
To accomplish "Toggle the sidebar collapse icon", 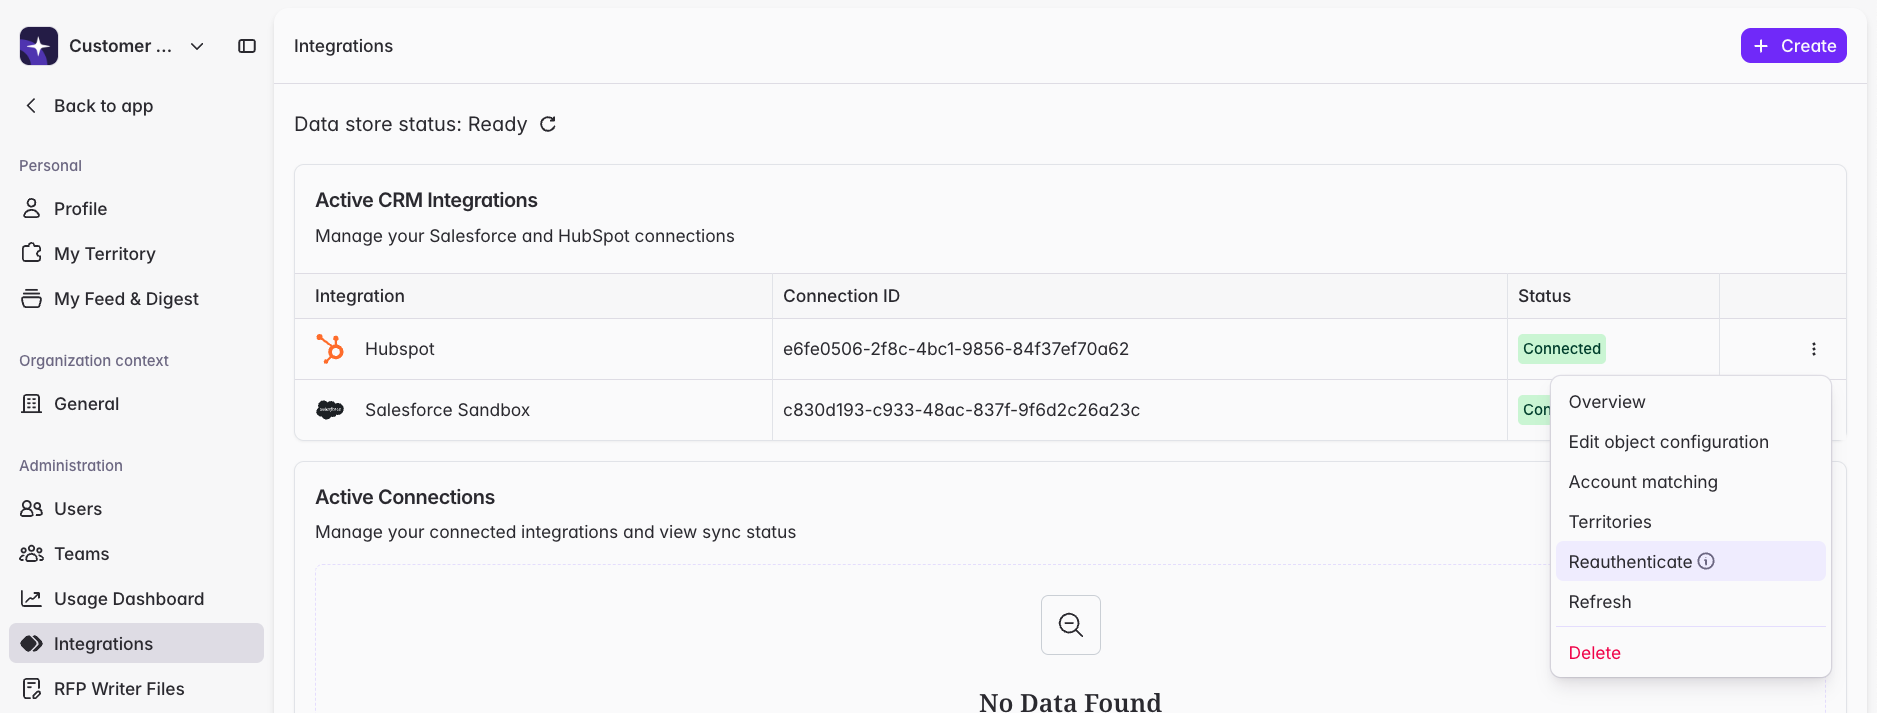I will click(x=247, y=46).
